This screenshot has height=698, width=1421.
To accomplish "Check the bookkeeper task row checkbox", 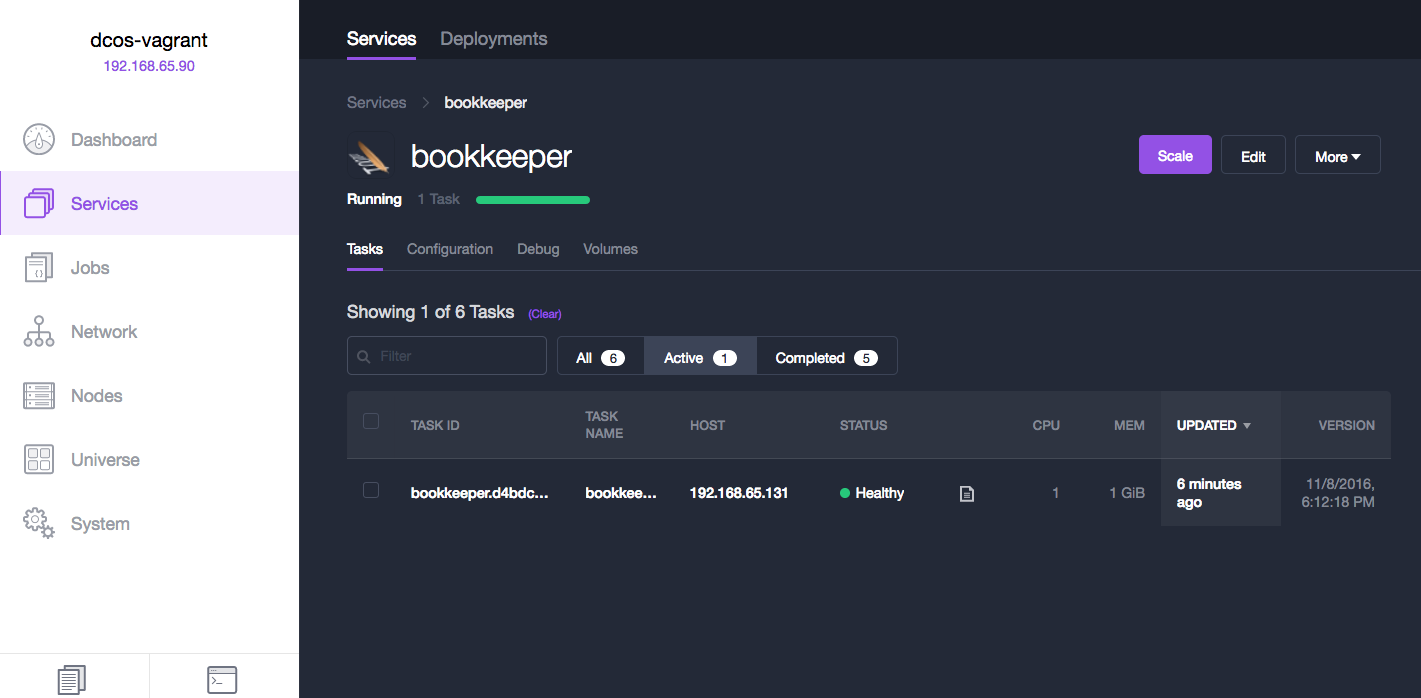I will pyautogui.click(x=371, y=490).
